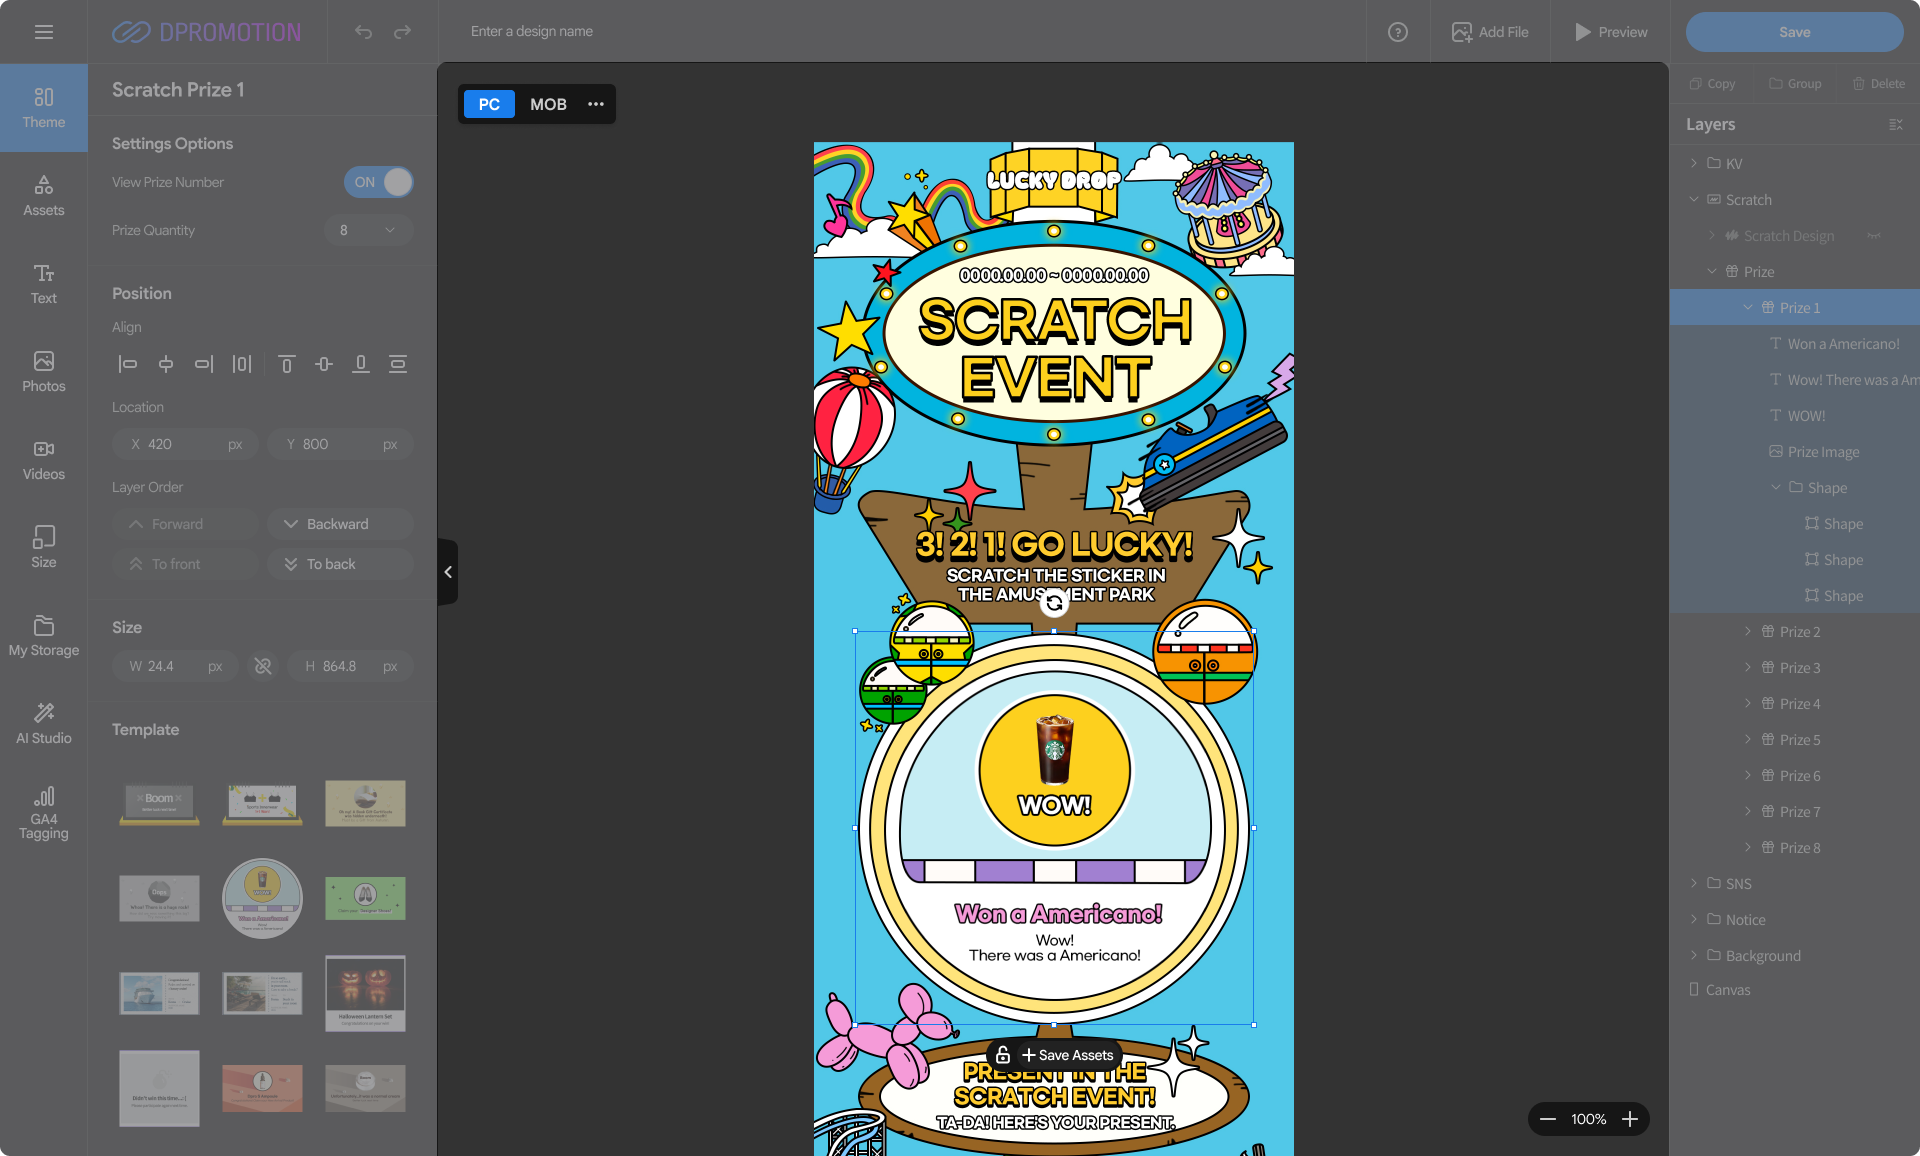
Task: Open the AI Studio panel
Action: click(x=44, y=723)
